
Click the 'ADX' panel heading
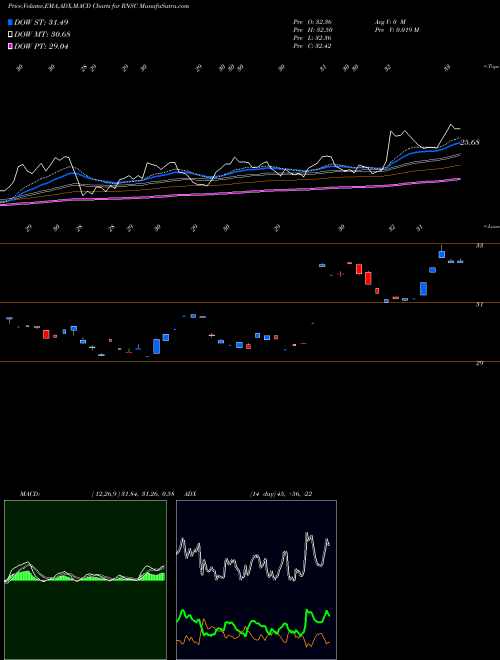(190, 494)
